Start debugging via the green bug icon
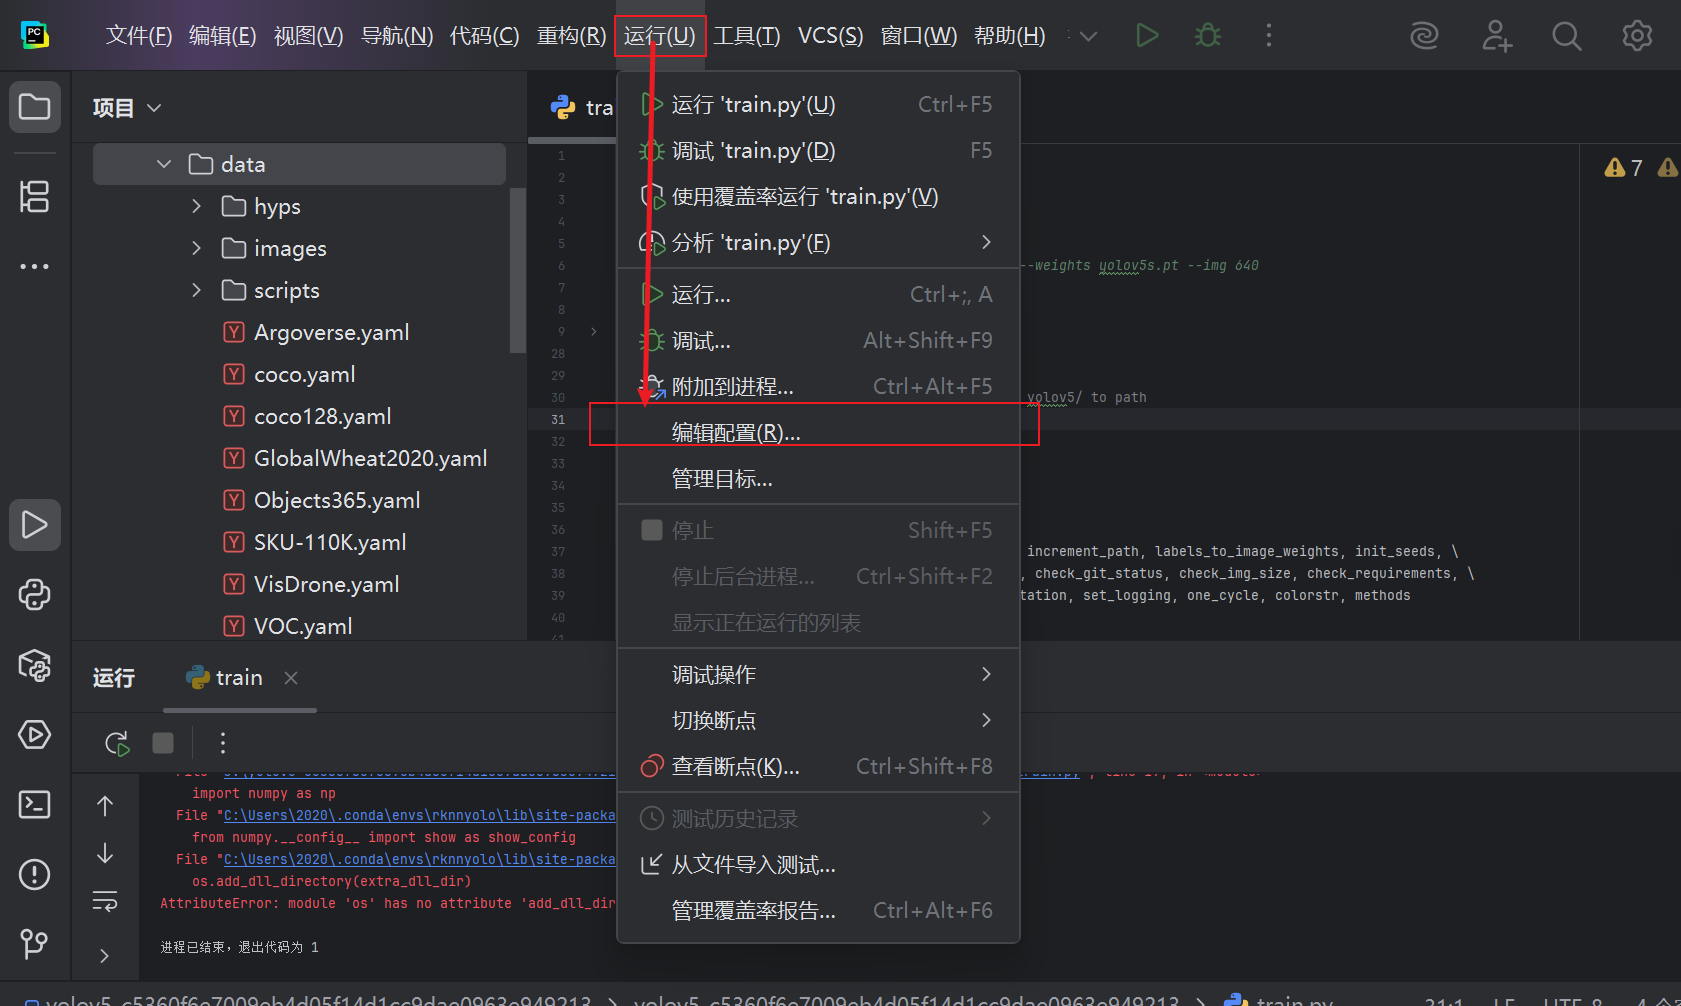Viewport: 1681px width, 1006px height. tap(1207, 35)
